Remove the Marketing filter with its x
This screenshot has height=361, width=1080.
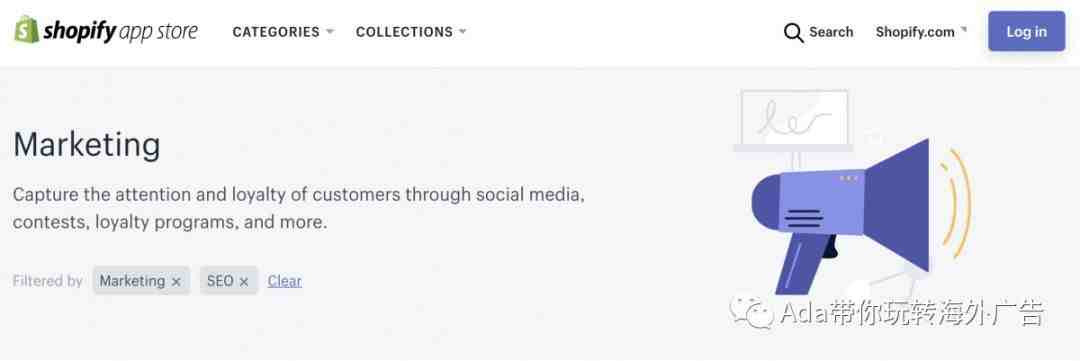point(176,282)
